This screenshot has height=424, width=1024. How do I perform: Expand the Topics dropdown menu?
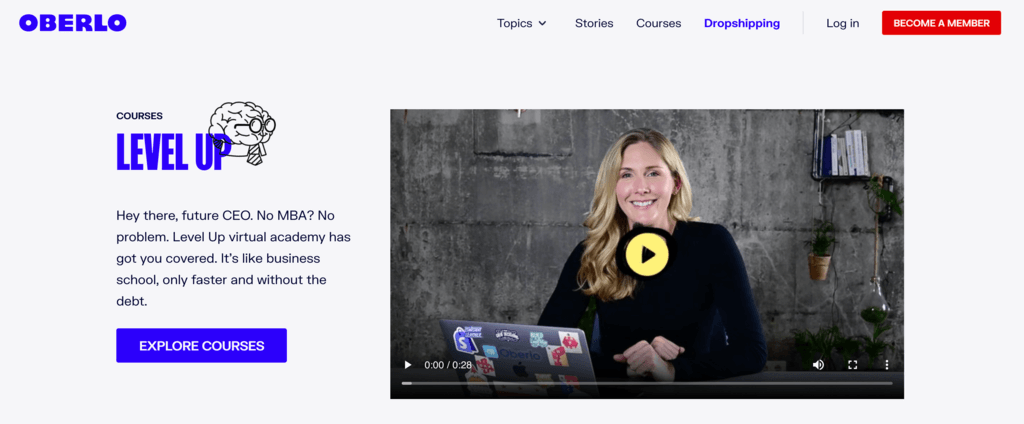(521, 23)
